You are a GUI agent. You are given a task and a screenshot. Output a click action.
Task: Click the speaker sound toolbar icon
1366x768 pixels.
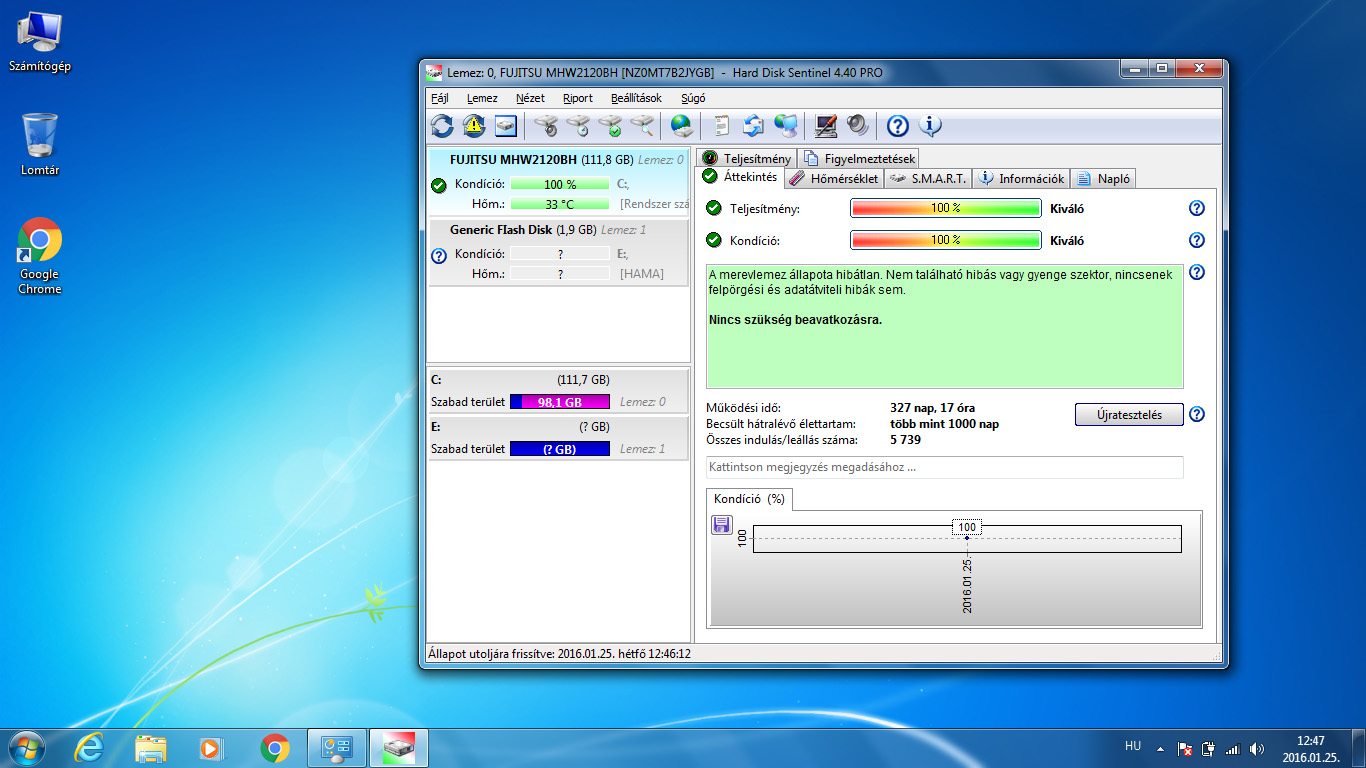pos(857,126)
